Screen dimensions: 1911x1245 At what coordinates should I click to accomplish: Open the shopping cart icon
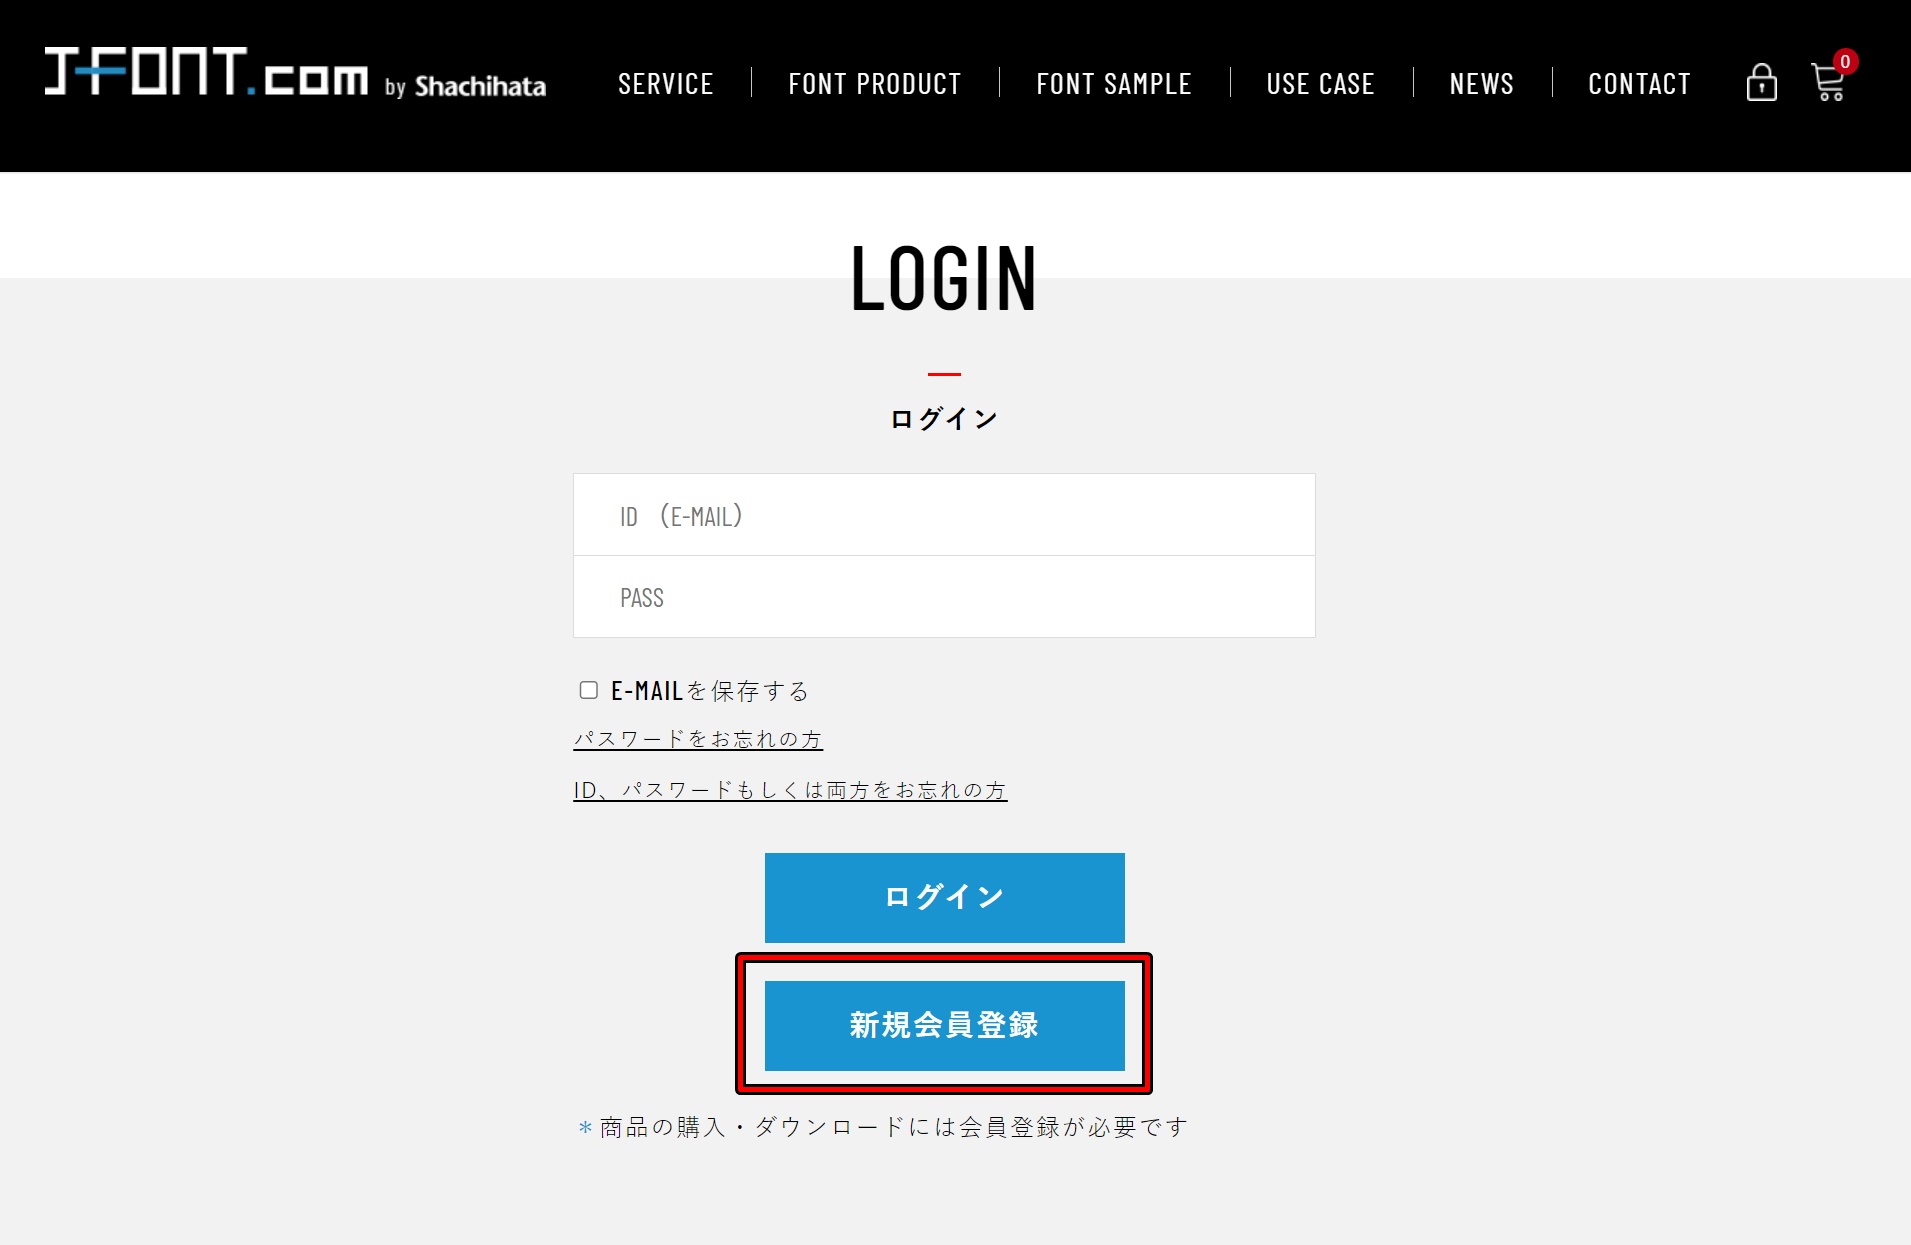pos(1828,83)
